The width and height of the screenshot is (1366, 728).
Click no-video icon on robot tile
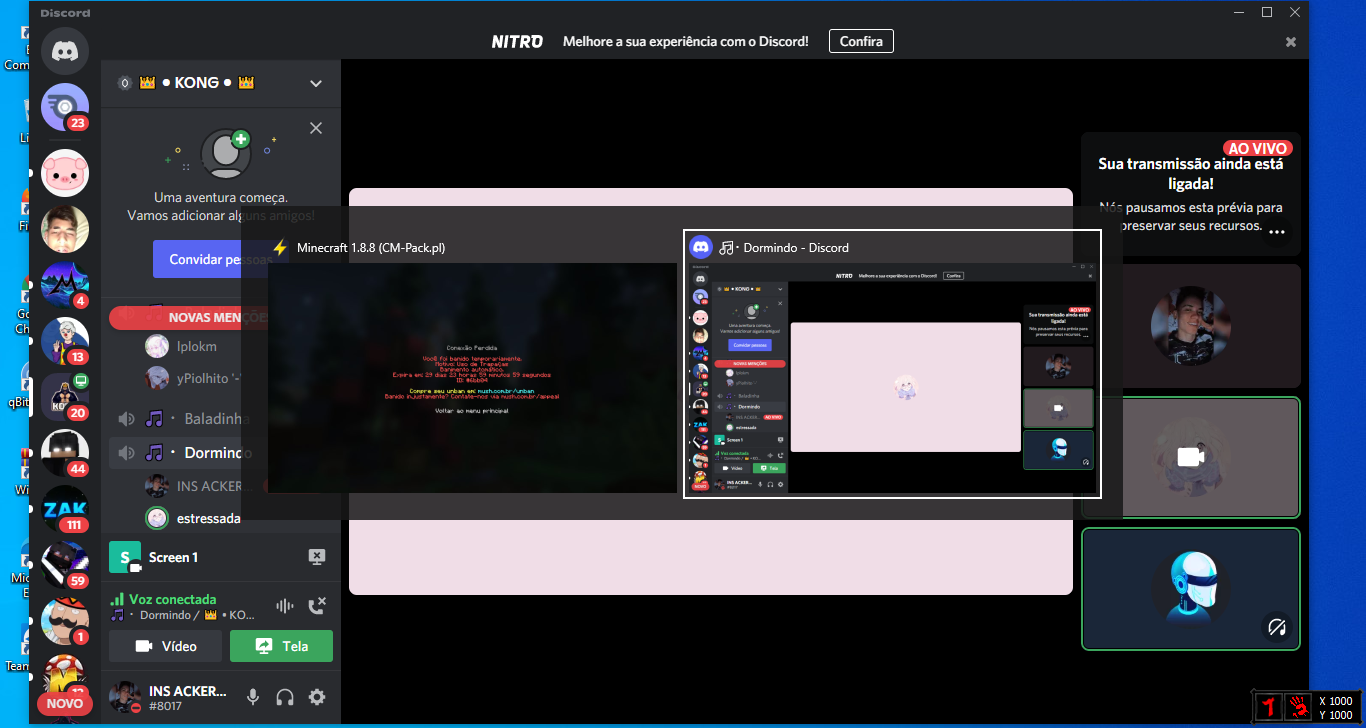pyautogui.click(x=1276, y=627)
